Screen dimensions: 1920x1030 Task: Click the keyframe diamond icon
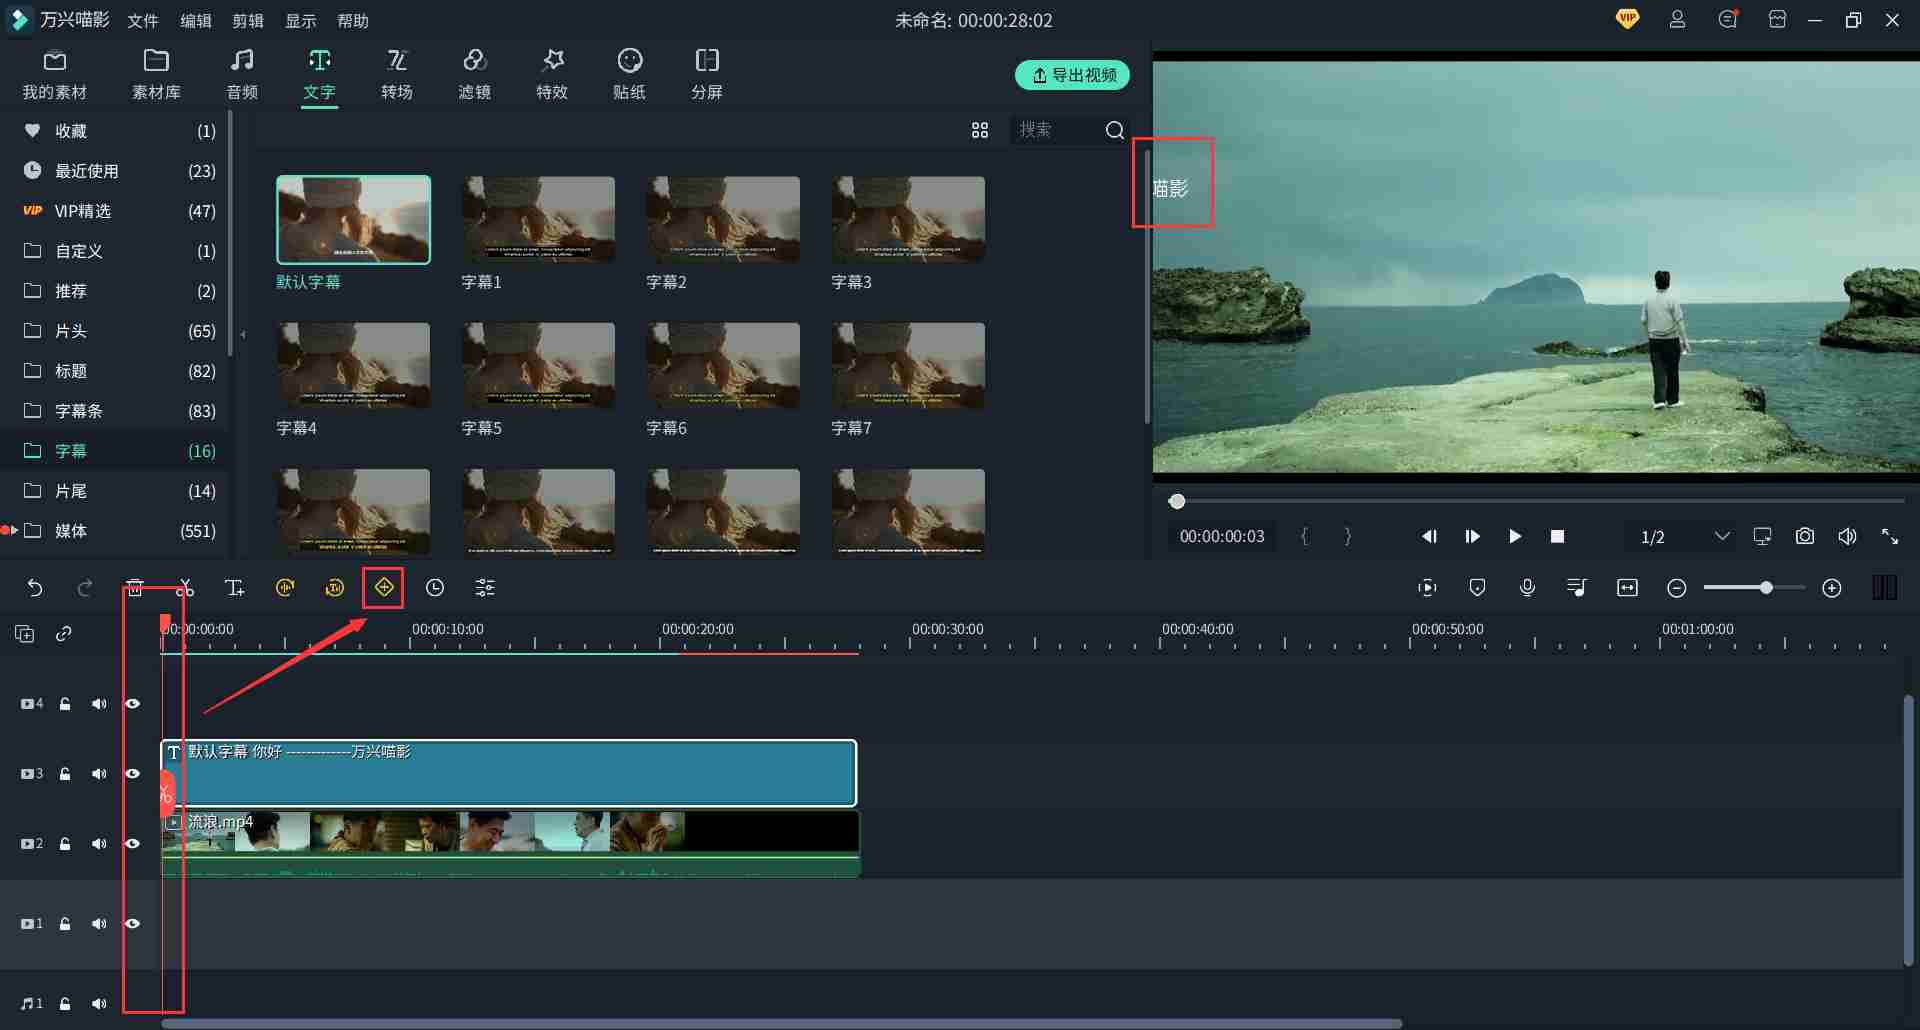(x=384, y=588)
